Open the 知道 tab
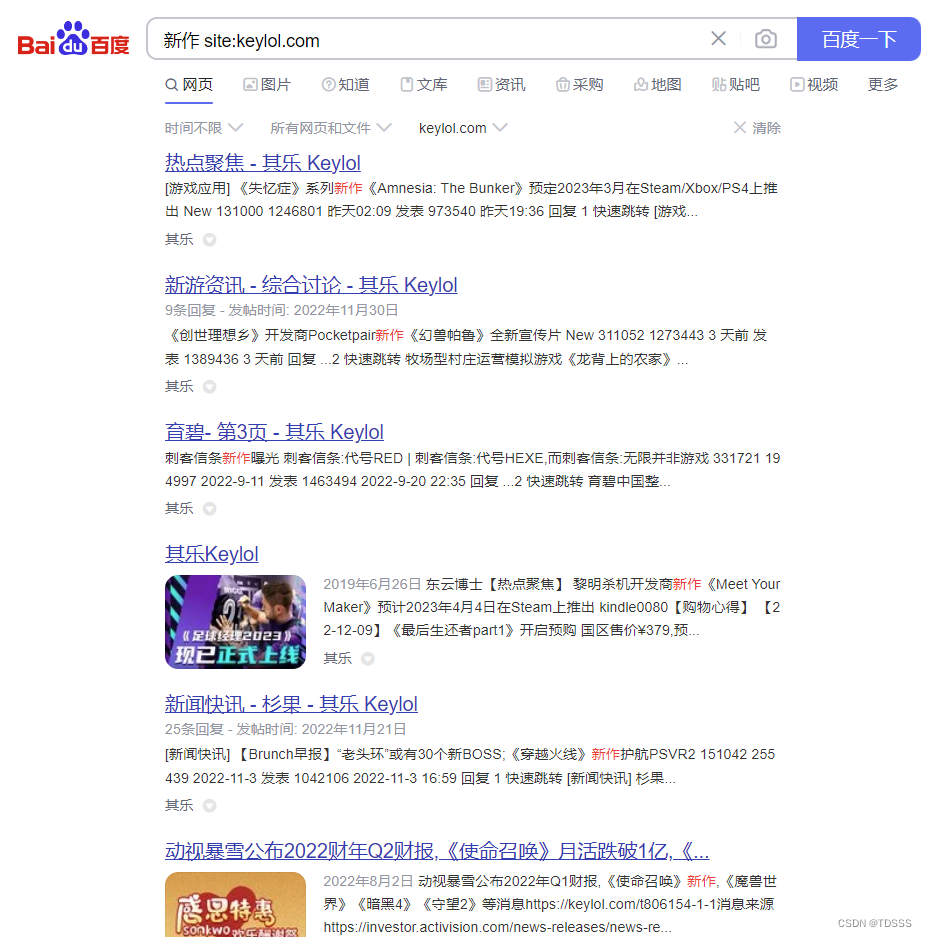 (345, 85)
